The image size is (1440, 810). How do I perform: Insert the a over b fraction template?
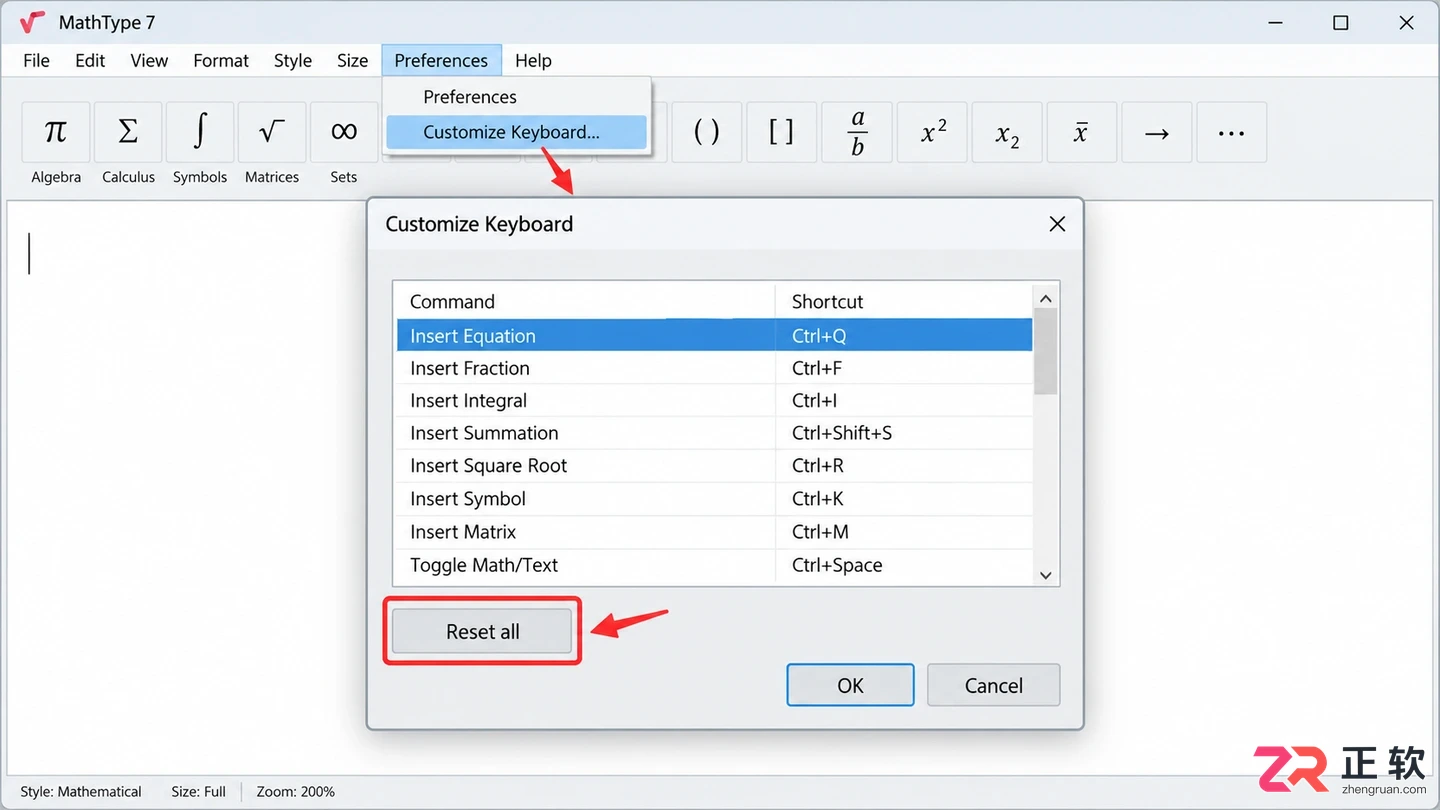[x=857, y=132]
